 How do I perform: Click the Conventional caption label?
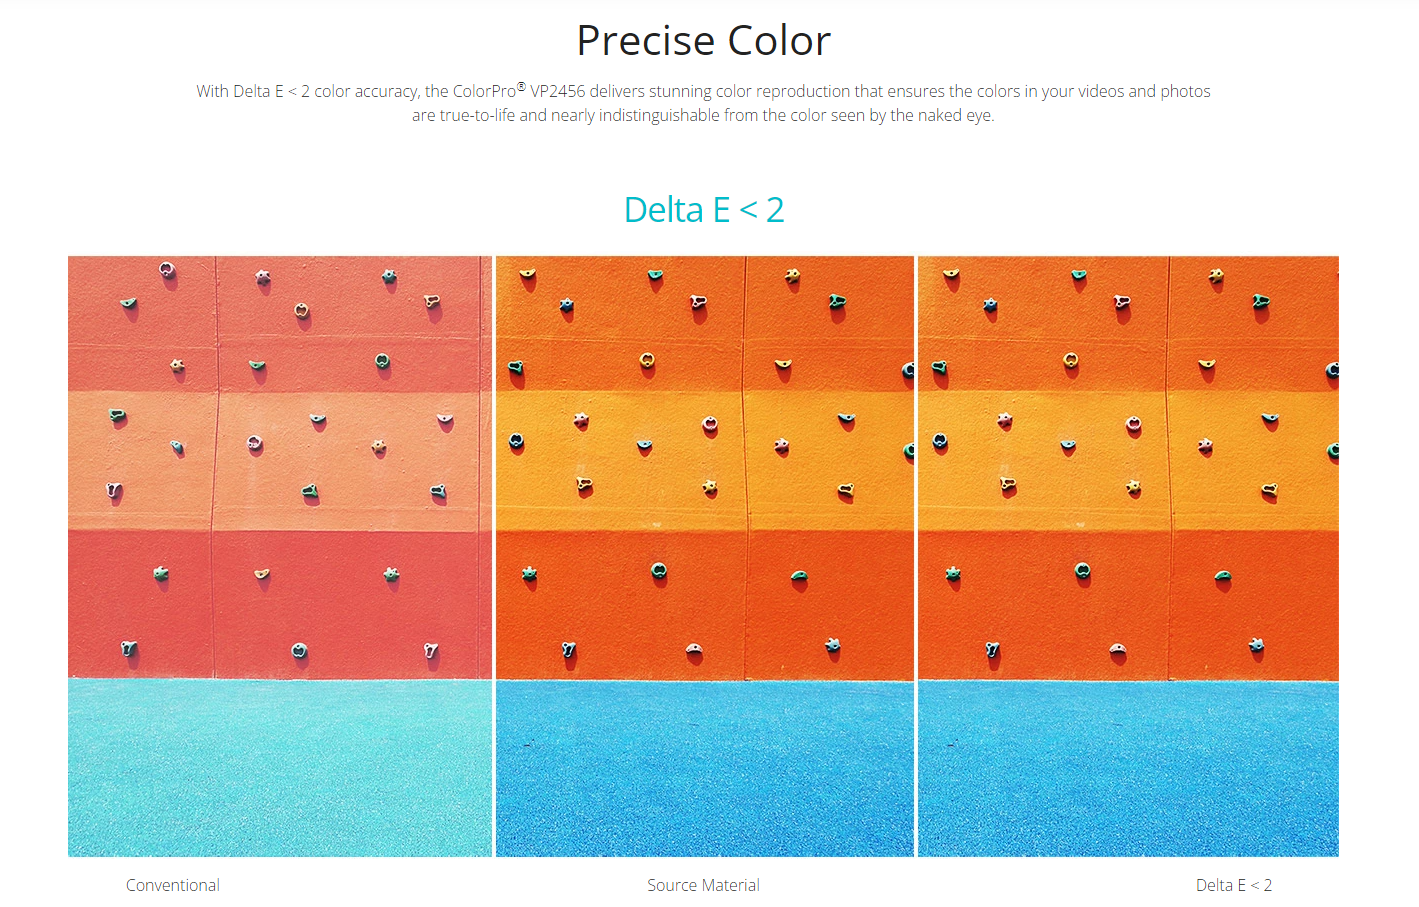point(173,885)
